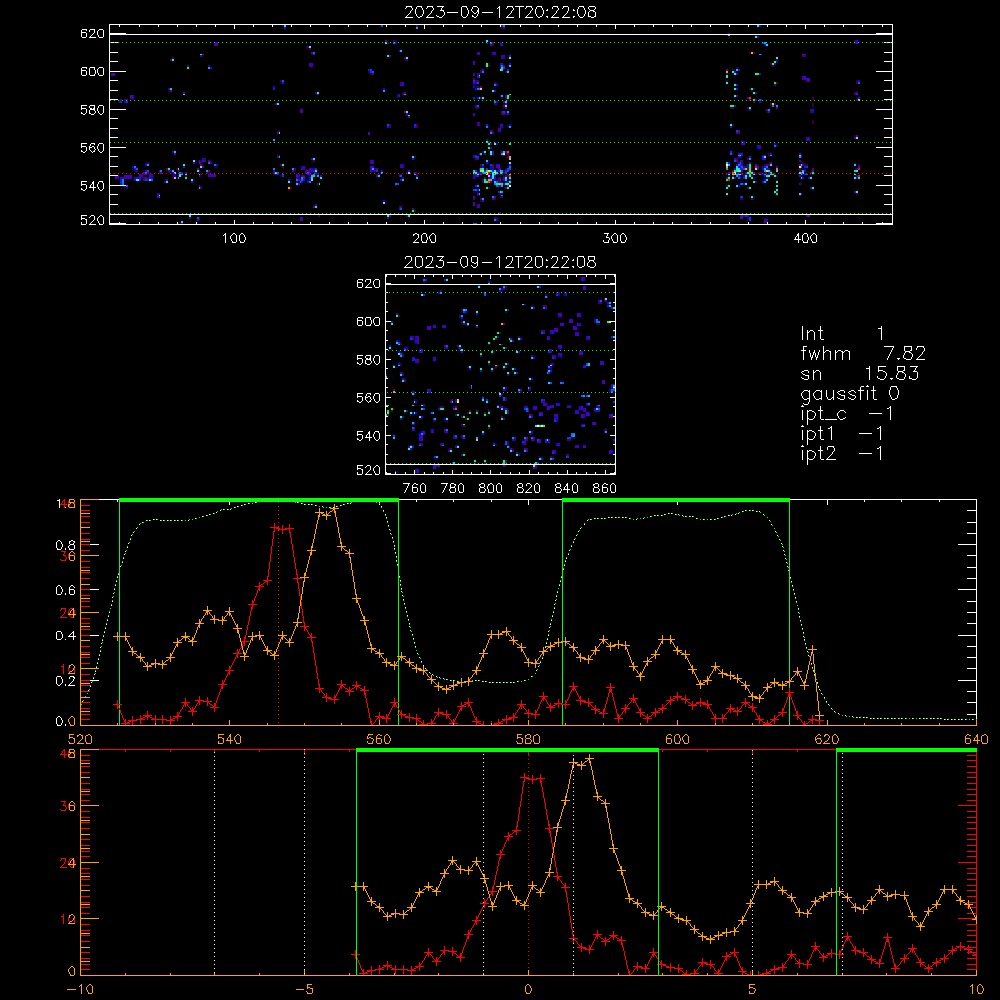
Task: Click x-axis label 860 on middle image plot
Action: (x=604, y=489)
